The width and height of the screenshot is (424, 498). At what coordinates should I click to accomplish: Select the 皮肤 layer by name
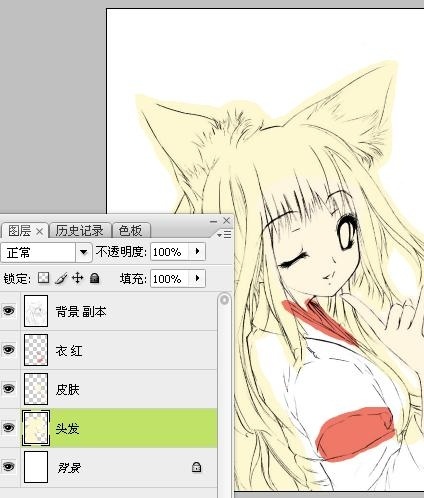click(x=68, y=389)
